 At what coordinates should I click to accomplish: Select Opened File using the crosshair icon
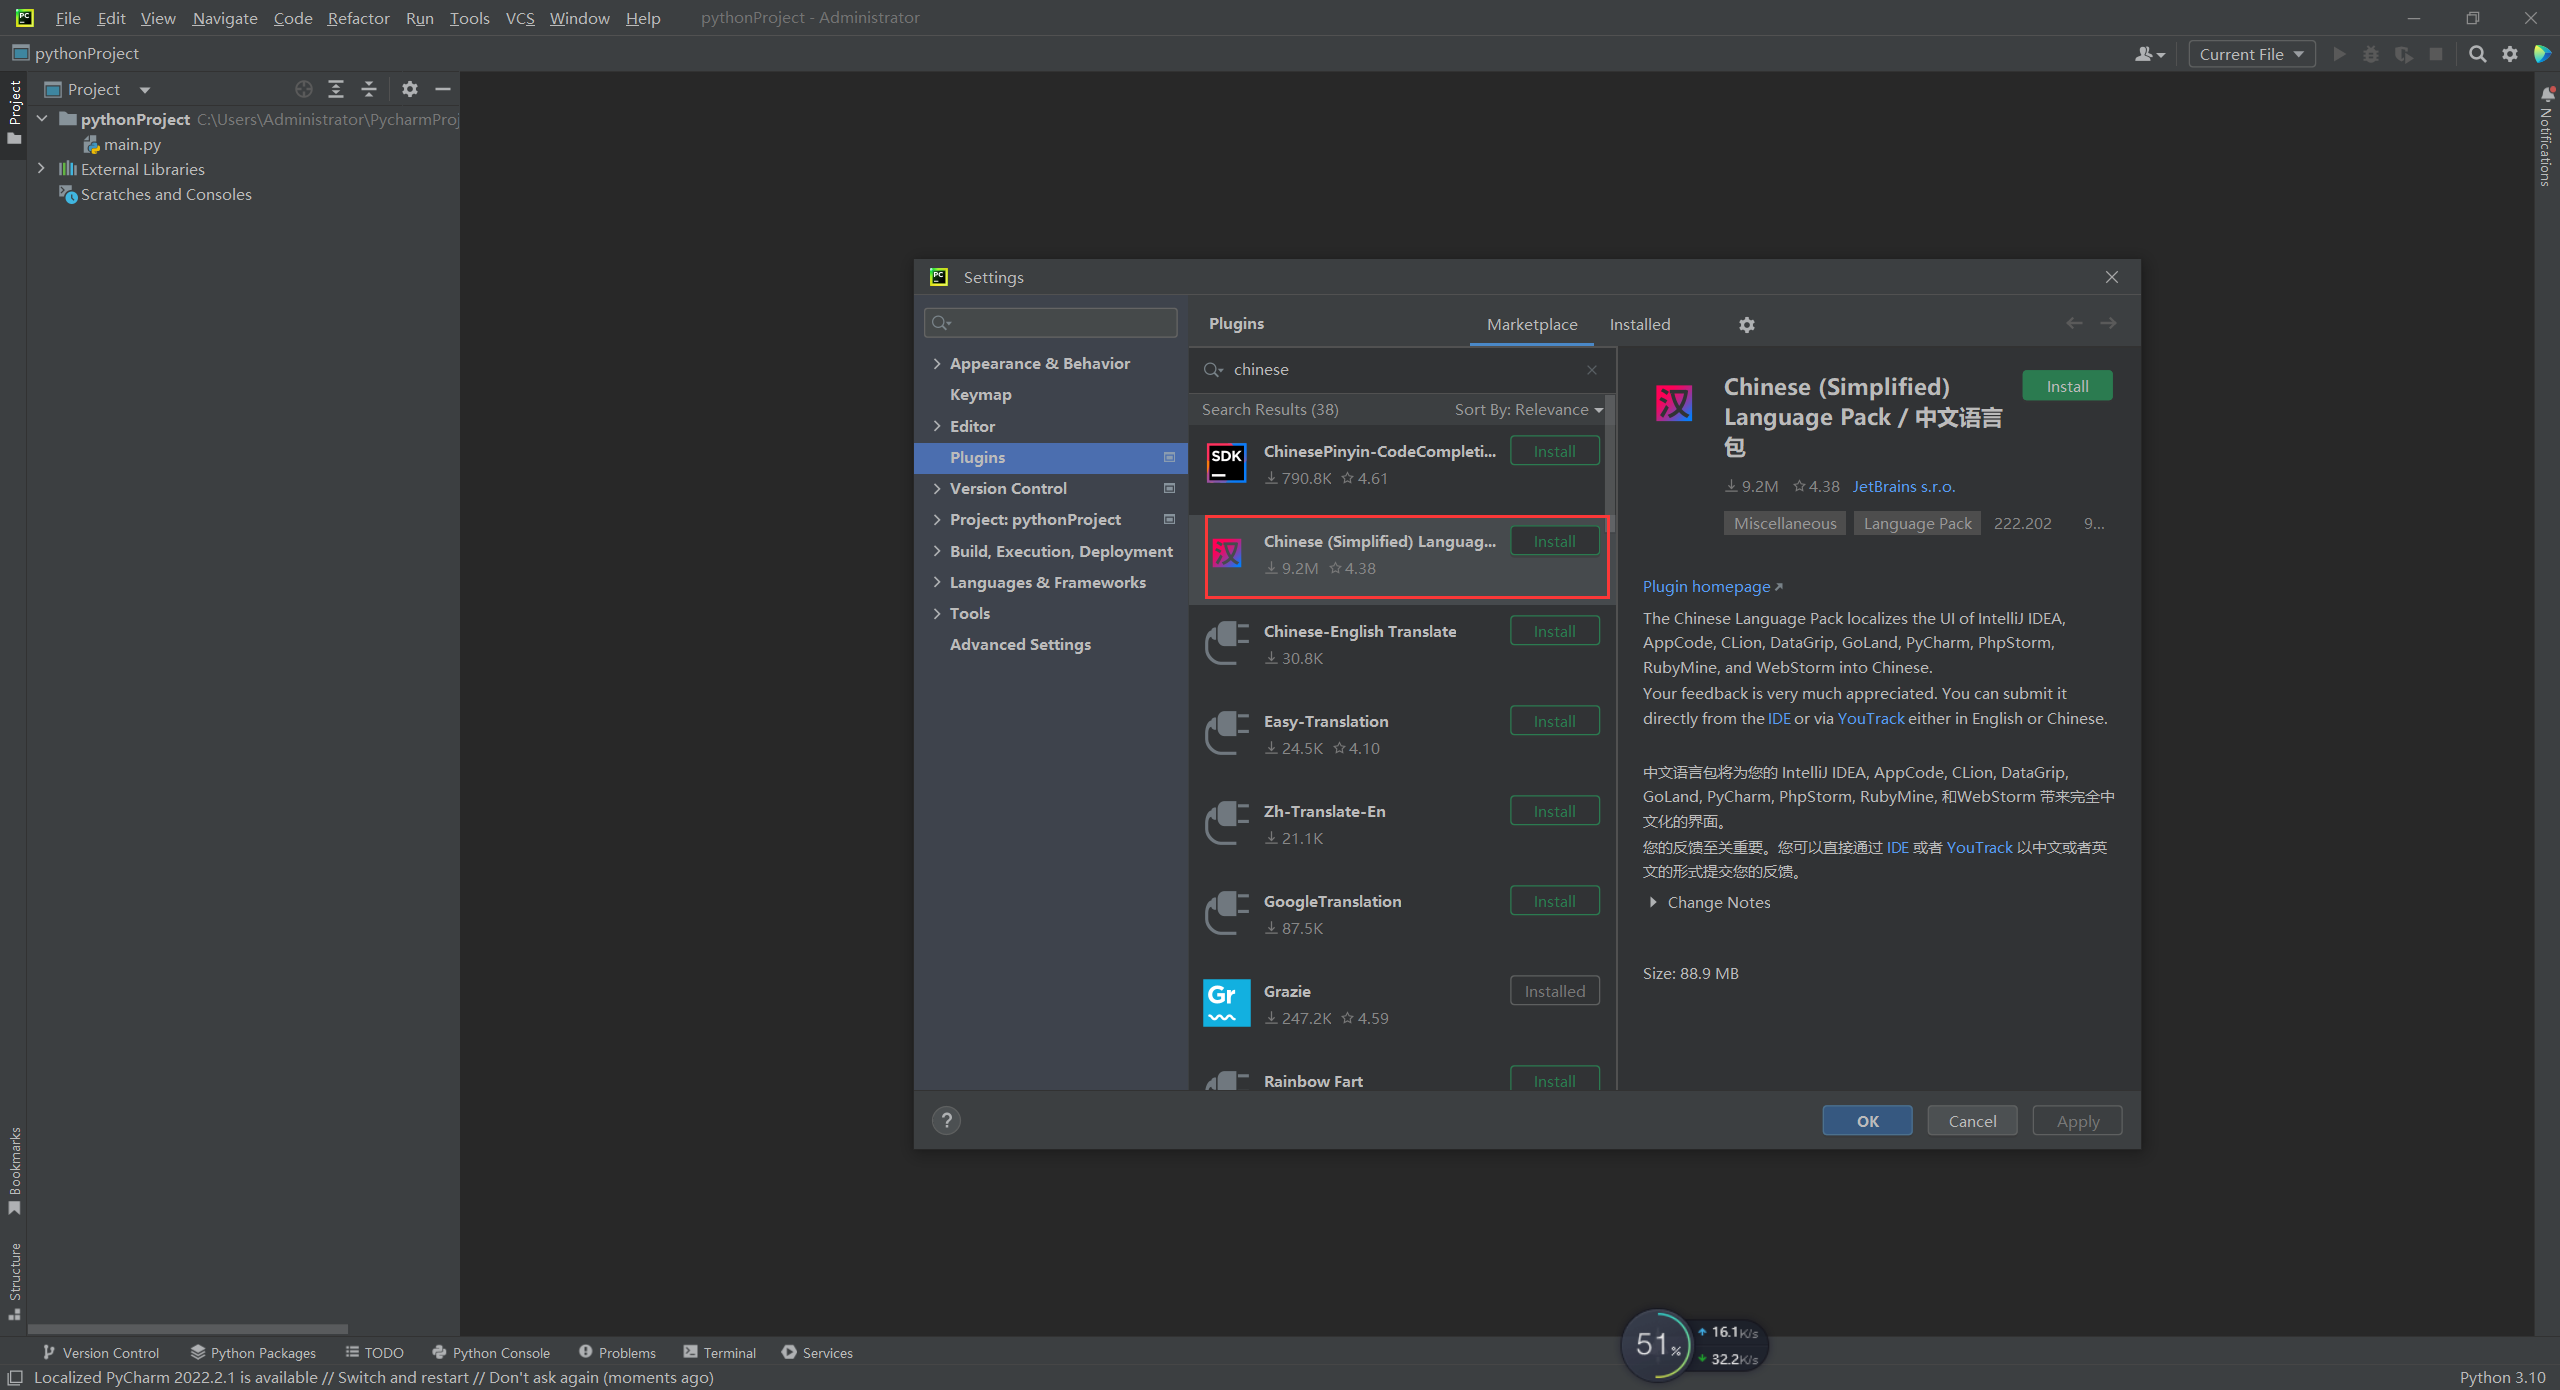(303, 89)
